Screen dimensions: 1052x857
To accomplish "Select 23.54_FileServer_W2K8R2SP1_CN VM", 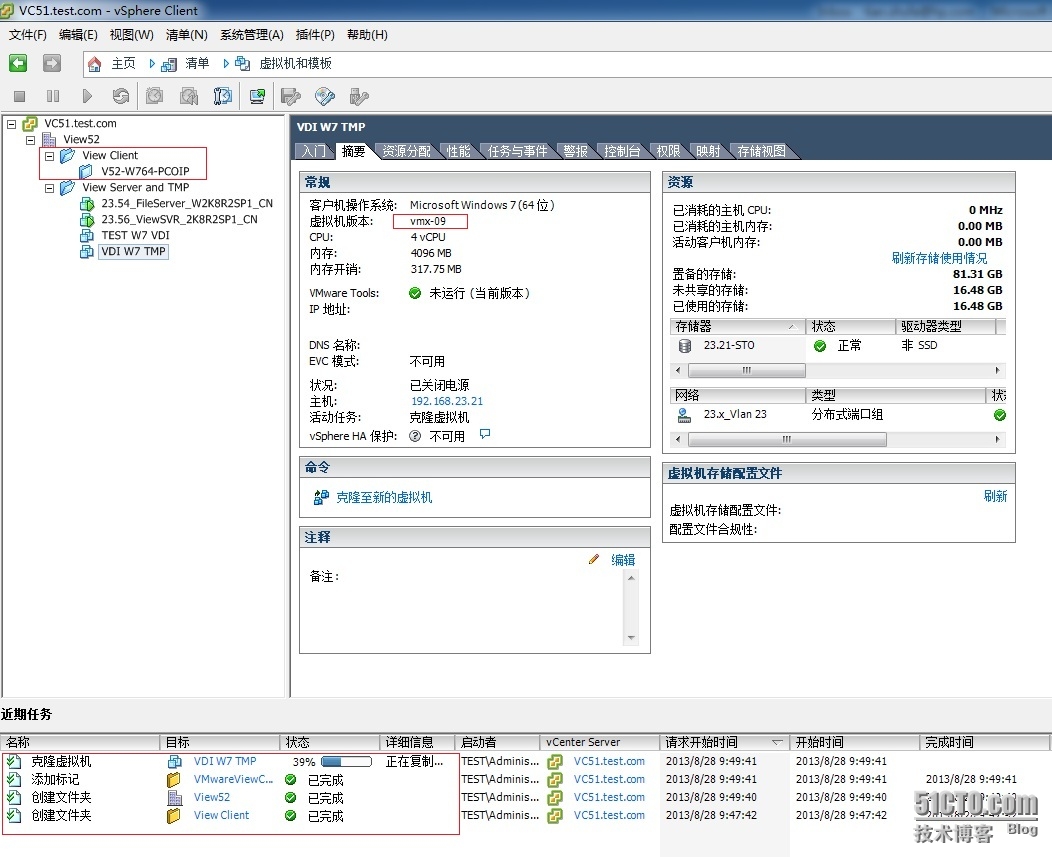I will click(x=187, y=203).
